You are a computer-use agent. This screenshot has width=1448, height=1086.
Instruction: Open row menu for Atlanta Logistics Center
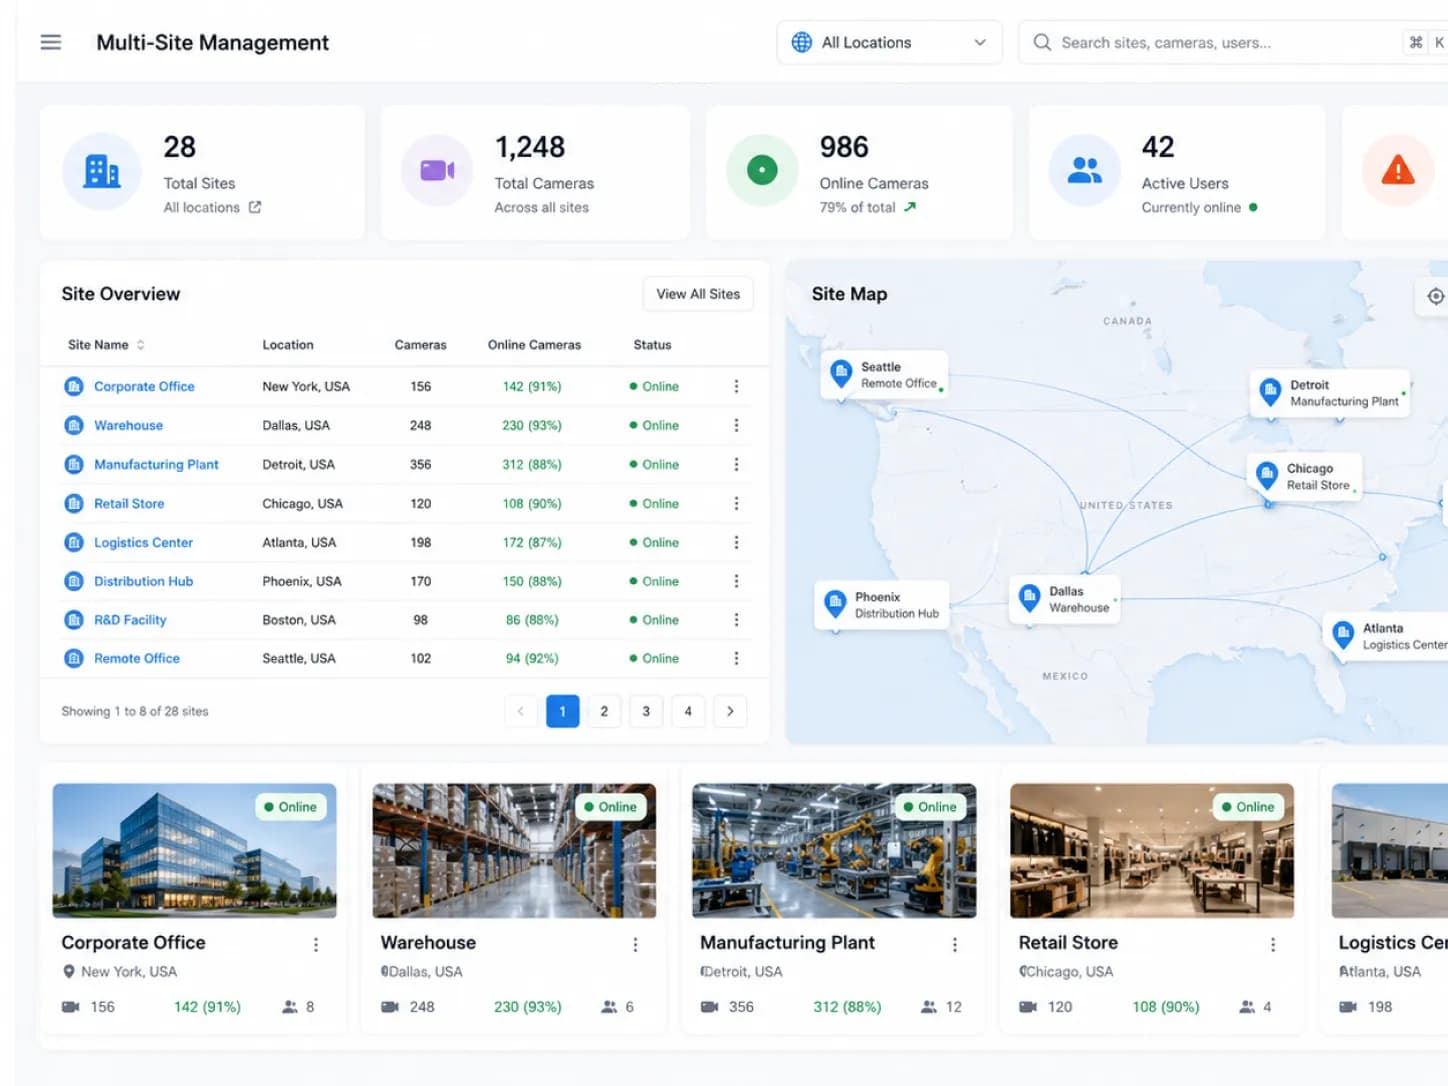pyautogui.click(x=736, y=542)
